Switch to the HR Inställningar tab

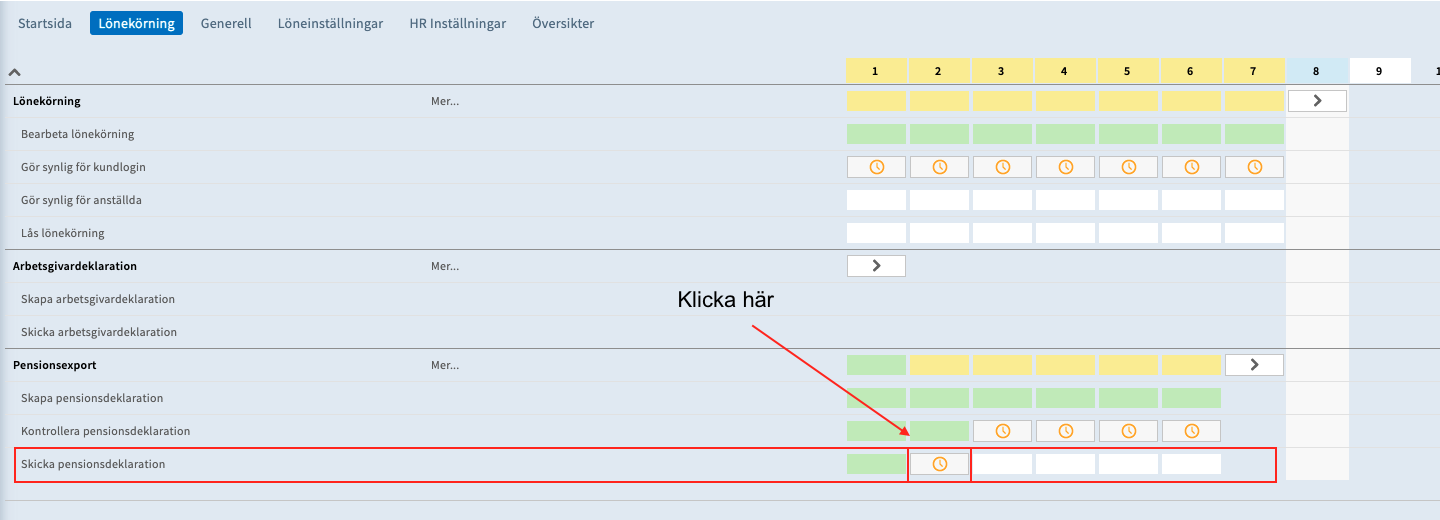(x=457, y=23)
